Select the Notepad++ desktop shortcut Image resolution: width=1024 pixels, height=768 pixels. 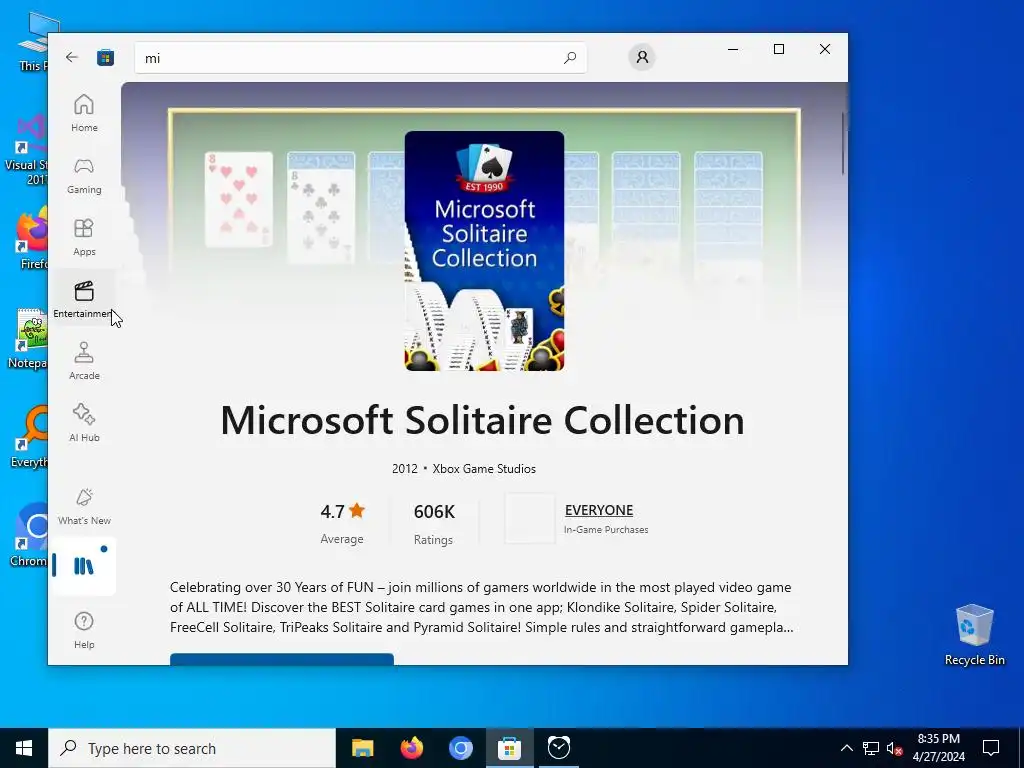tap(28, 338)
